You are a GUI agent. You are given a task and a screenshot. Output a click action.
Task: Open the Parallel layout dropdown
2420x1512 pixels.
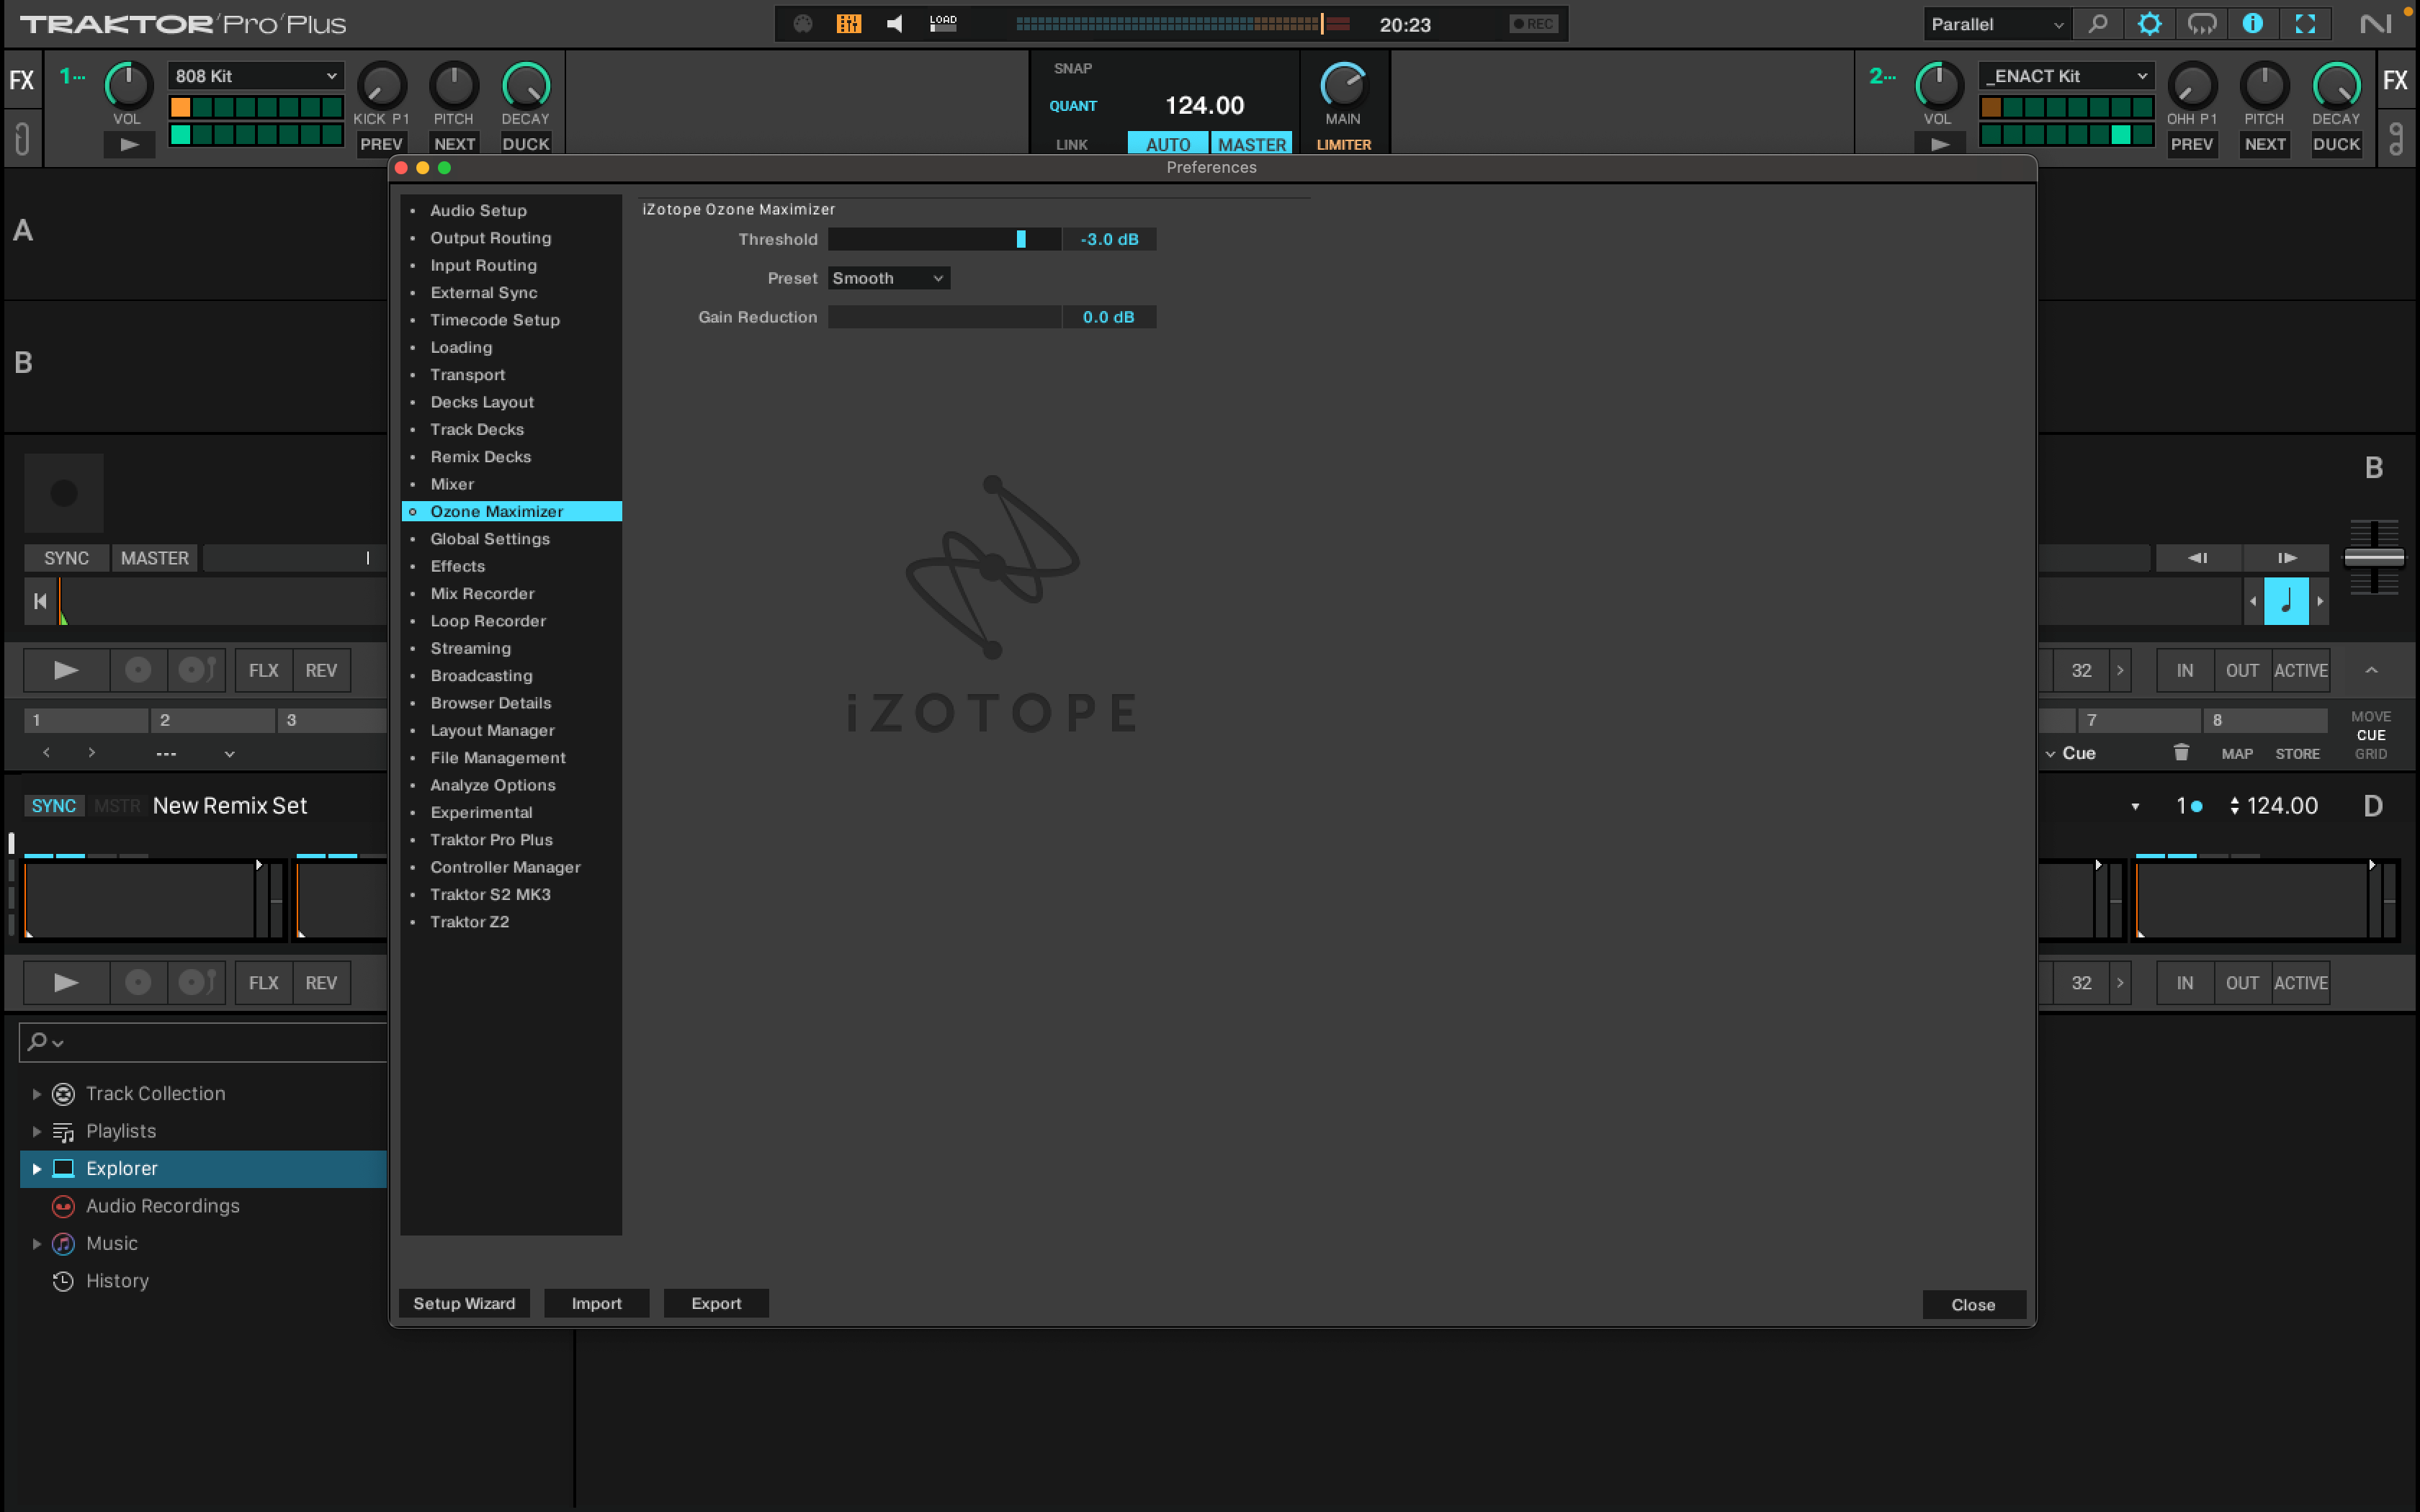(x=1996, y=24)
